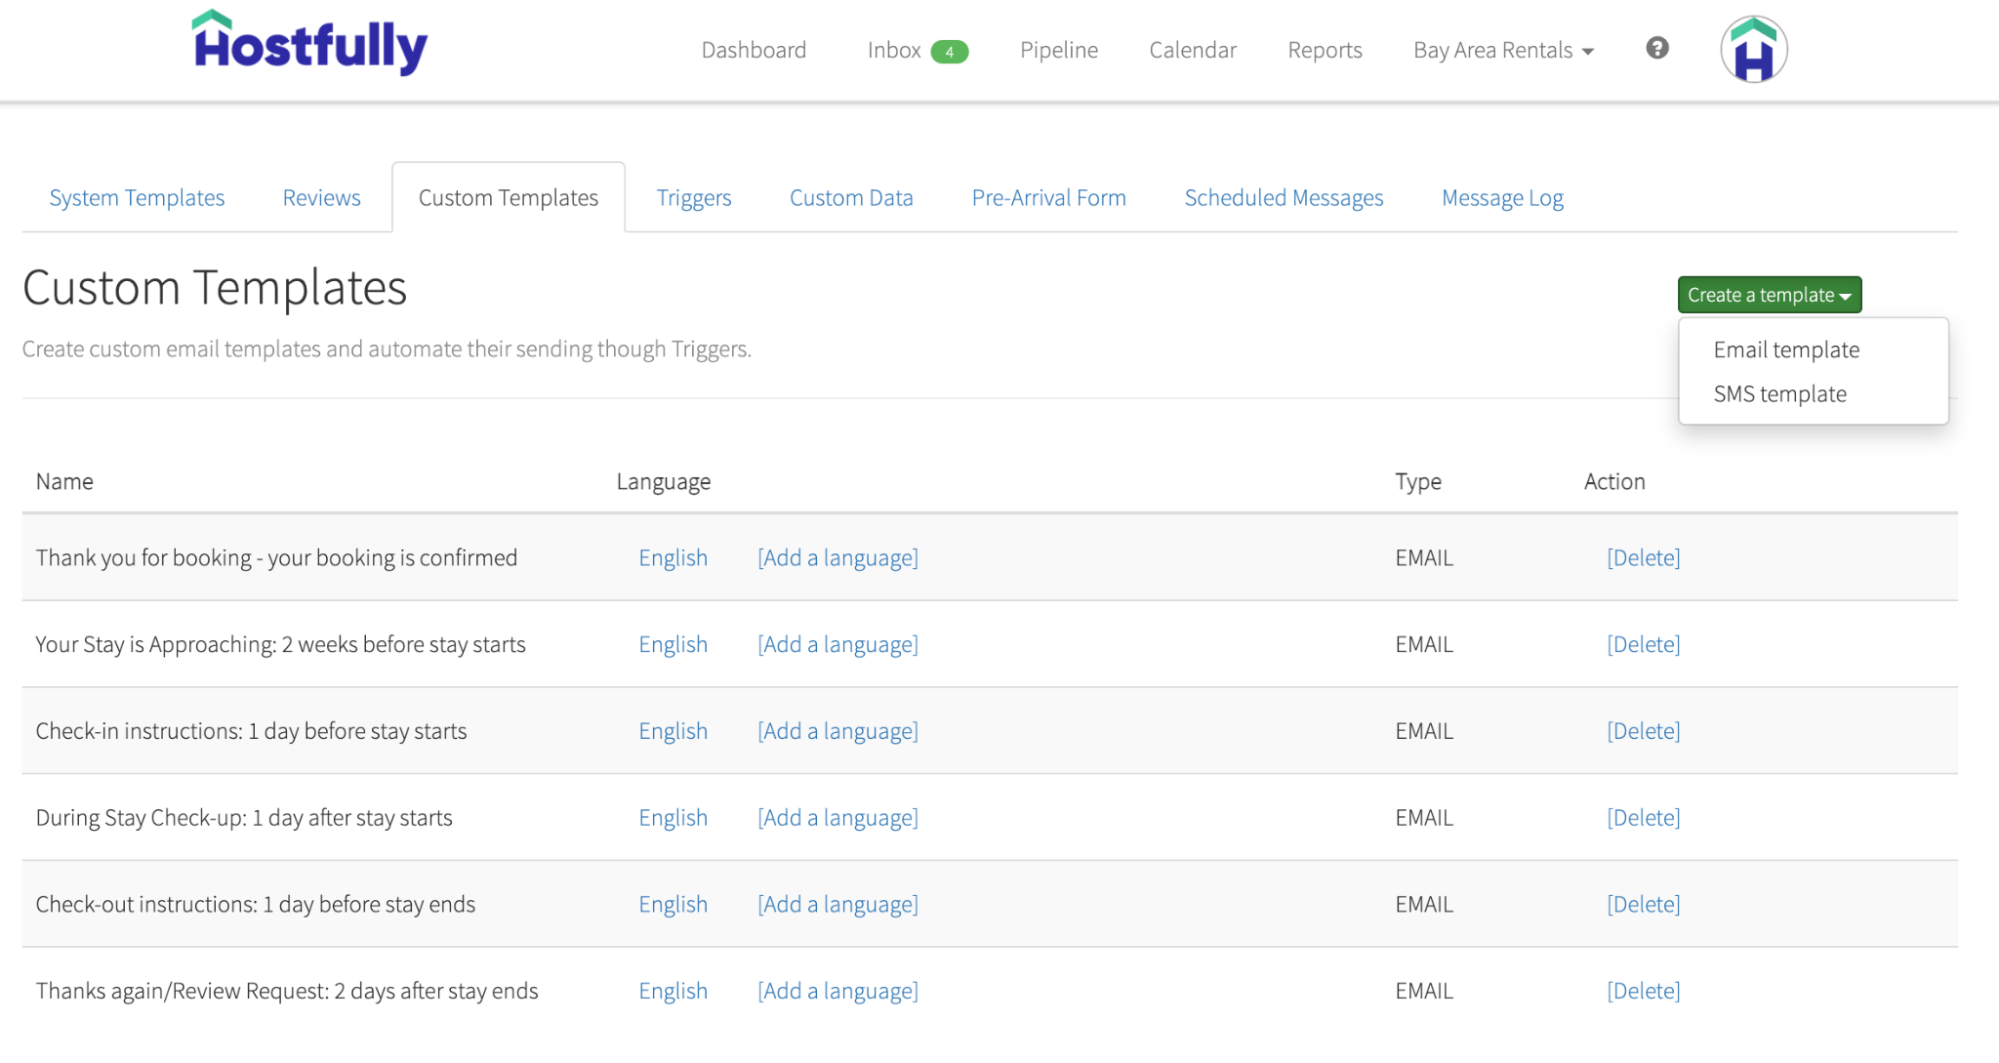The height and width of the screenshot is (1063, 1999).
Task: Open the Bay Area Rentals dropdown
Action: pyautogui.click(x=1501, y=50)
